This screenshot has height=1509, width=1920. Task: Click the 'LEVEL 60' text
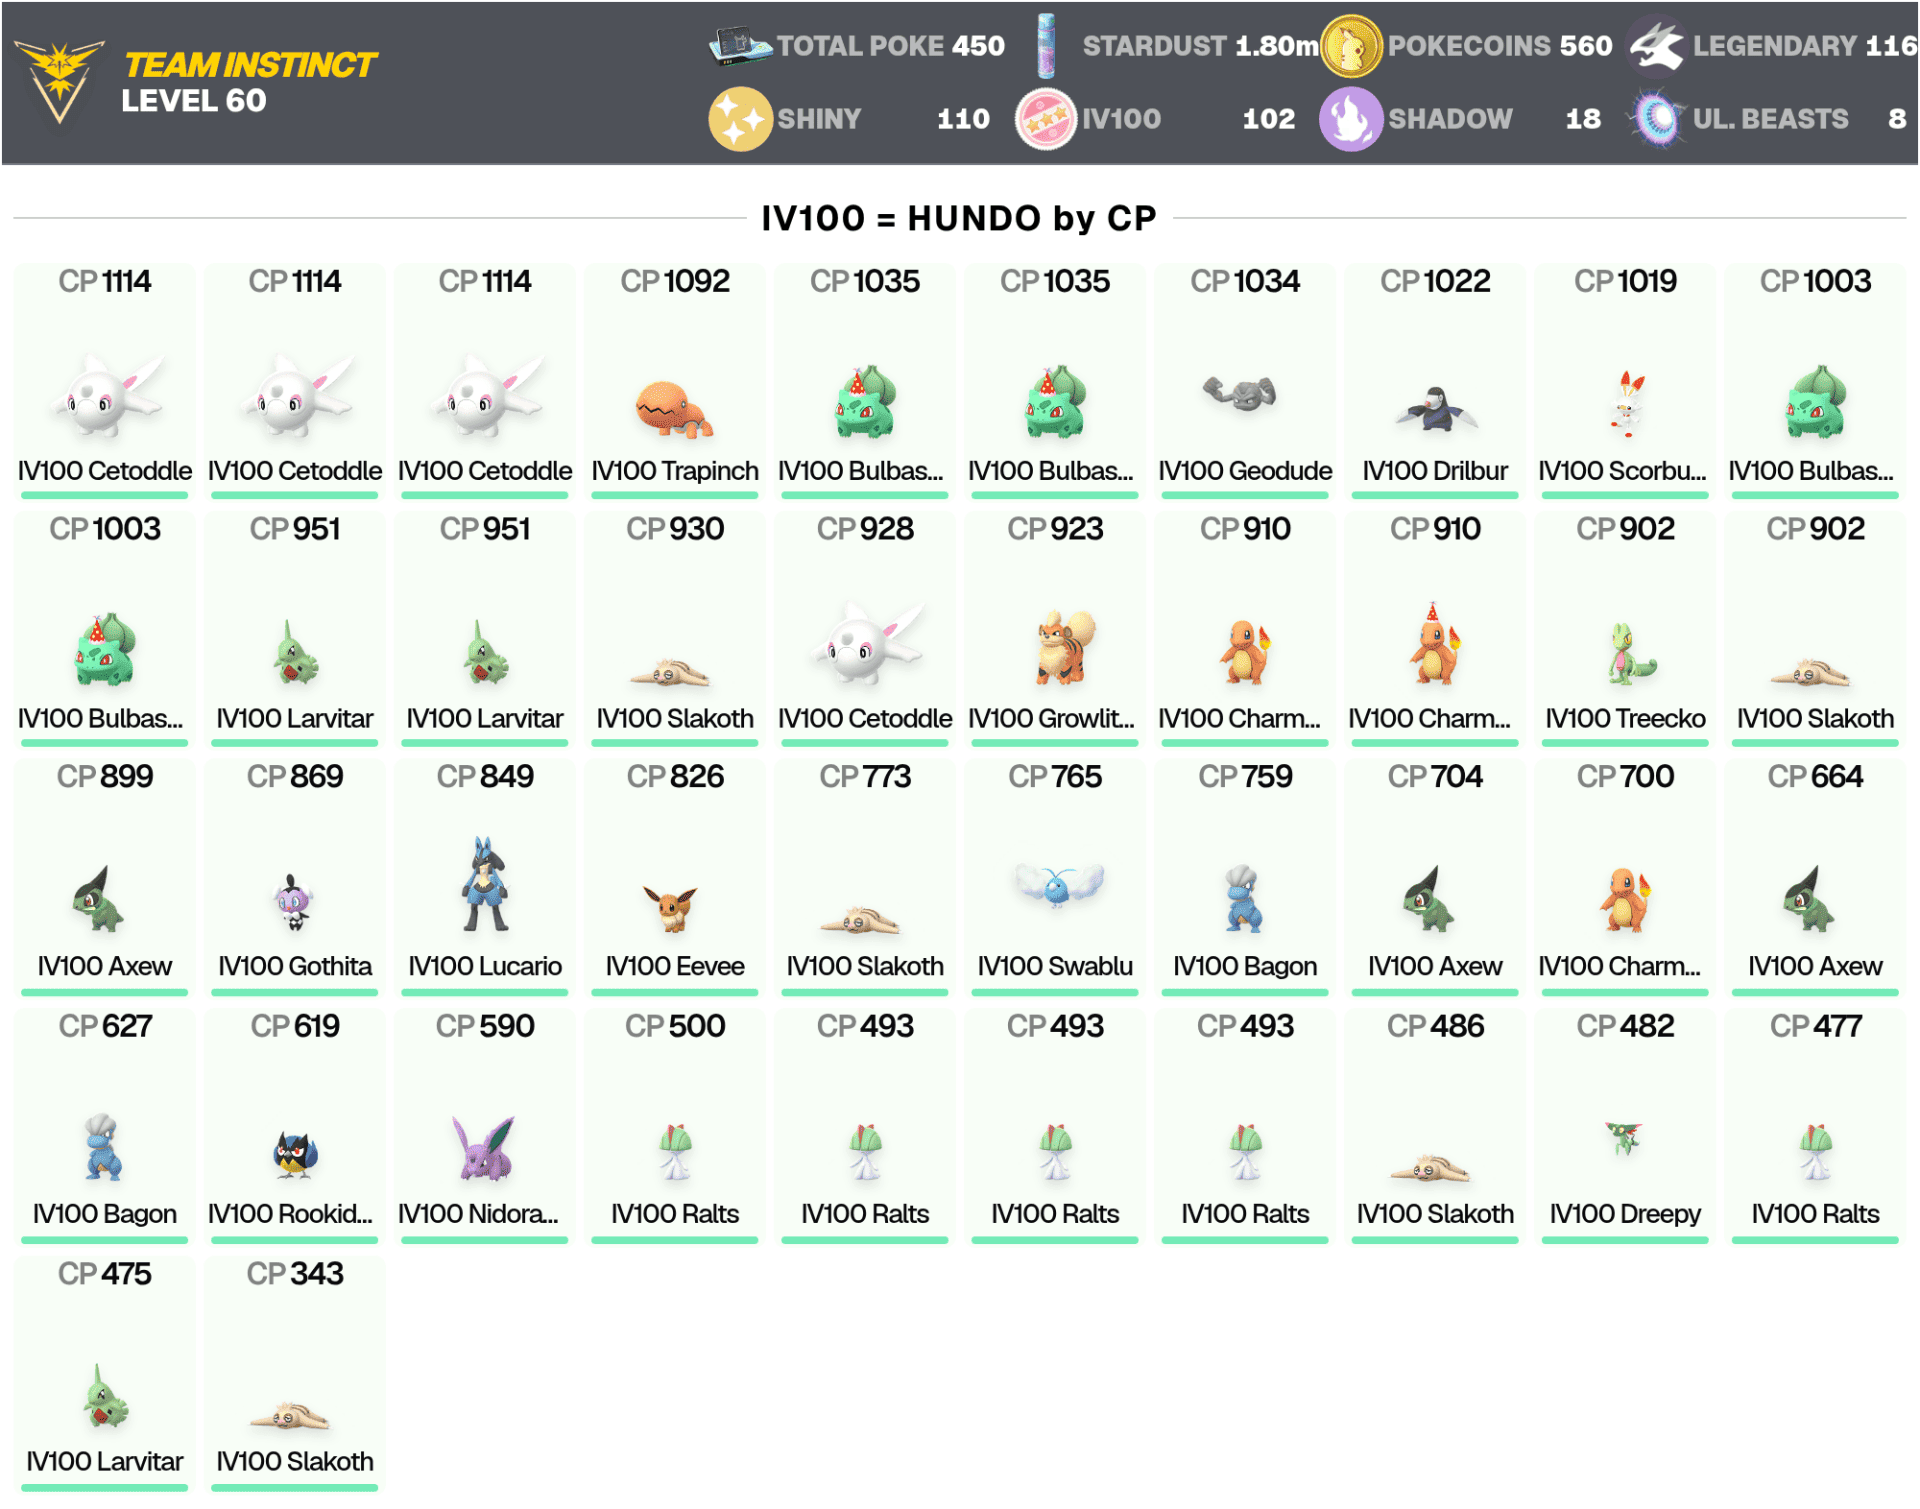(194, 101)
